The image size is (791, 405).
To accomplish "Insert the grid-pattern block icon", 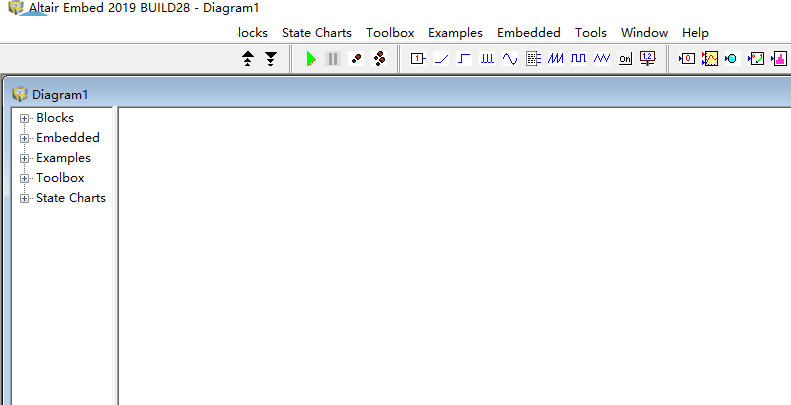I will [533, 59].
